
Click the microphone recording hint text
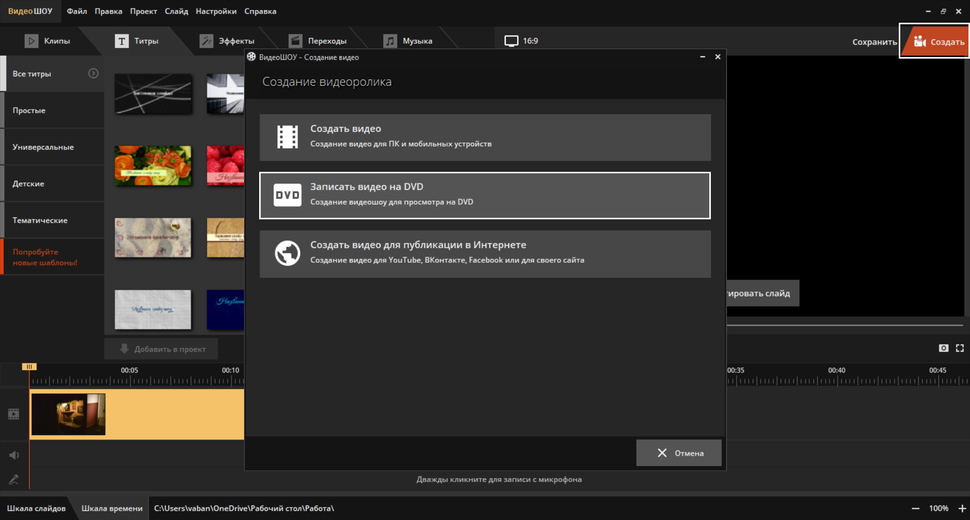(x=499, y=479)
